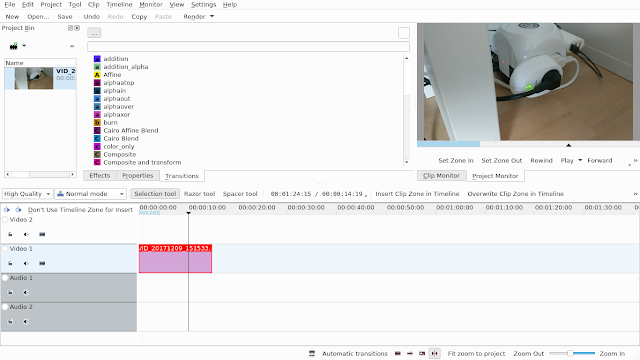The height and width of the screenshot is (360, 640).
Task: Click Insert Clip Zone in Timeline
Action: tap(417, 194)
